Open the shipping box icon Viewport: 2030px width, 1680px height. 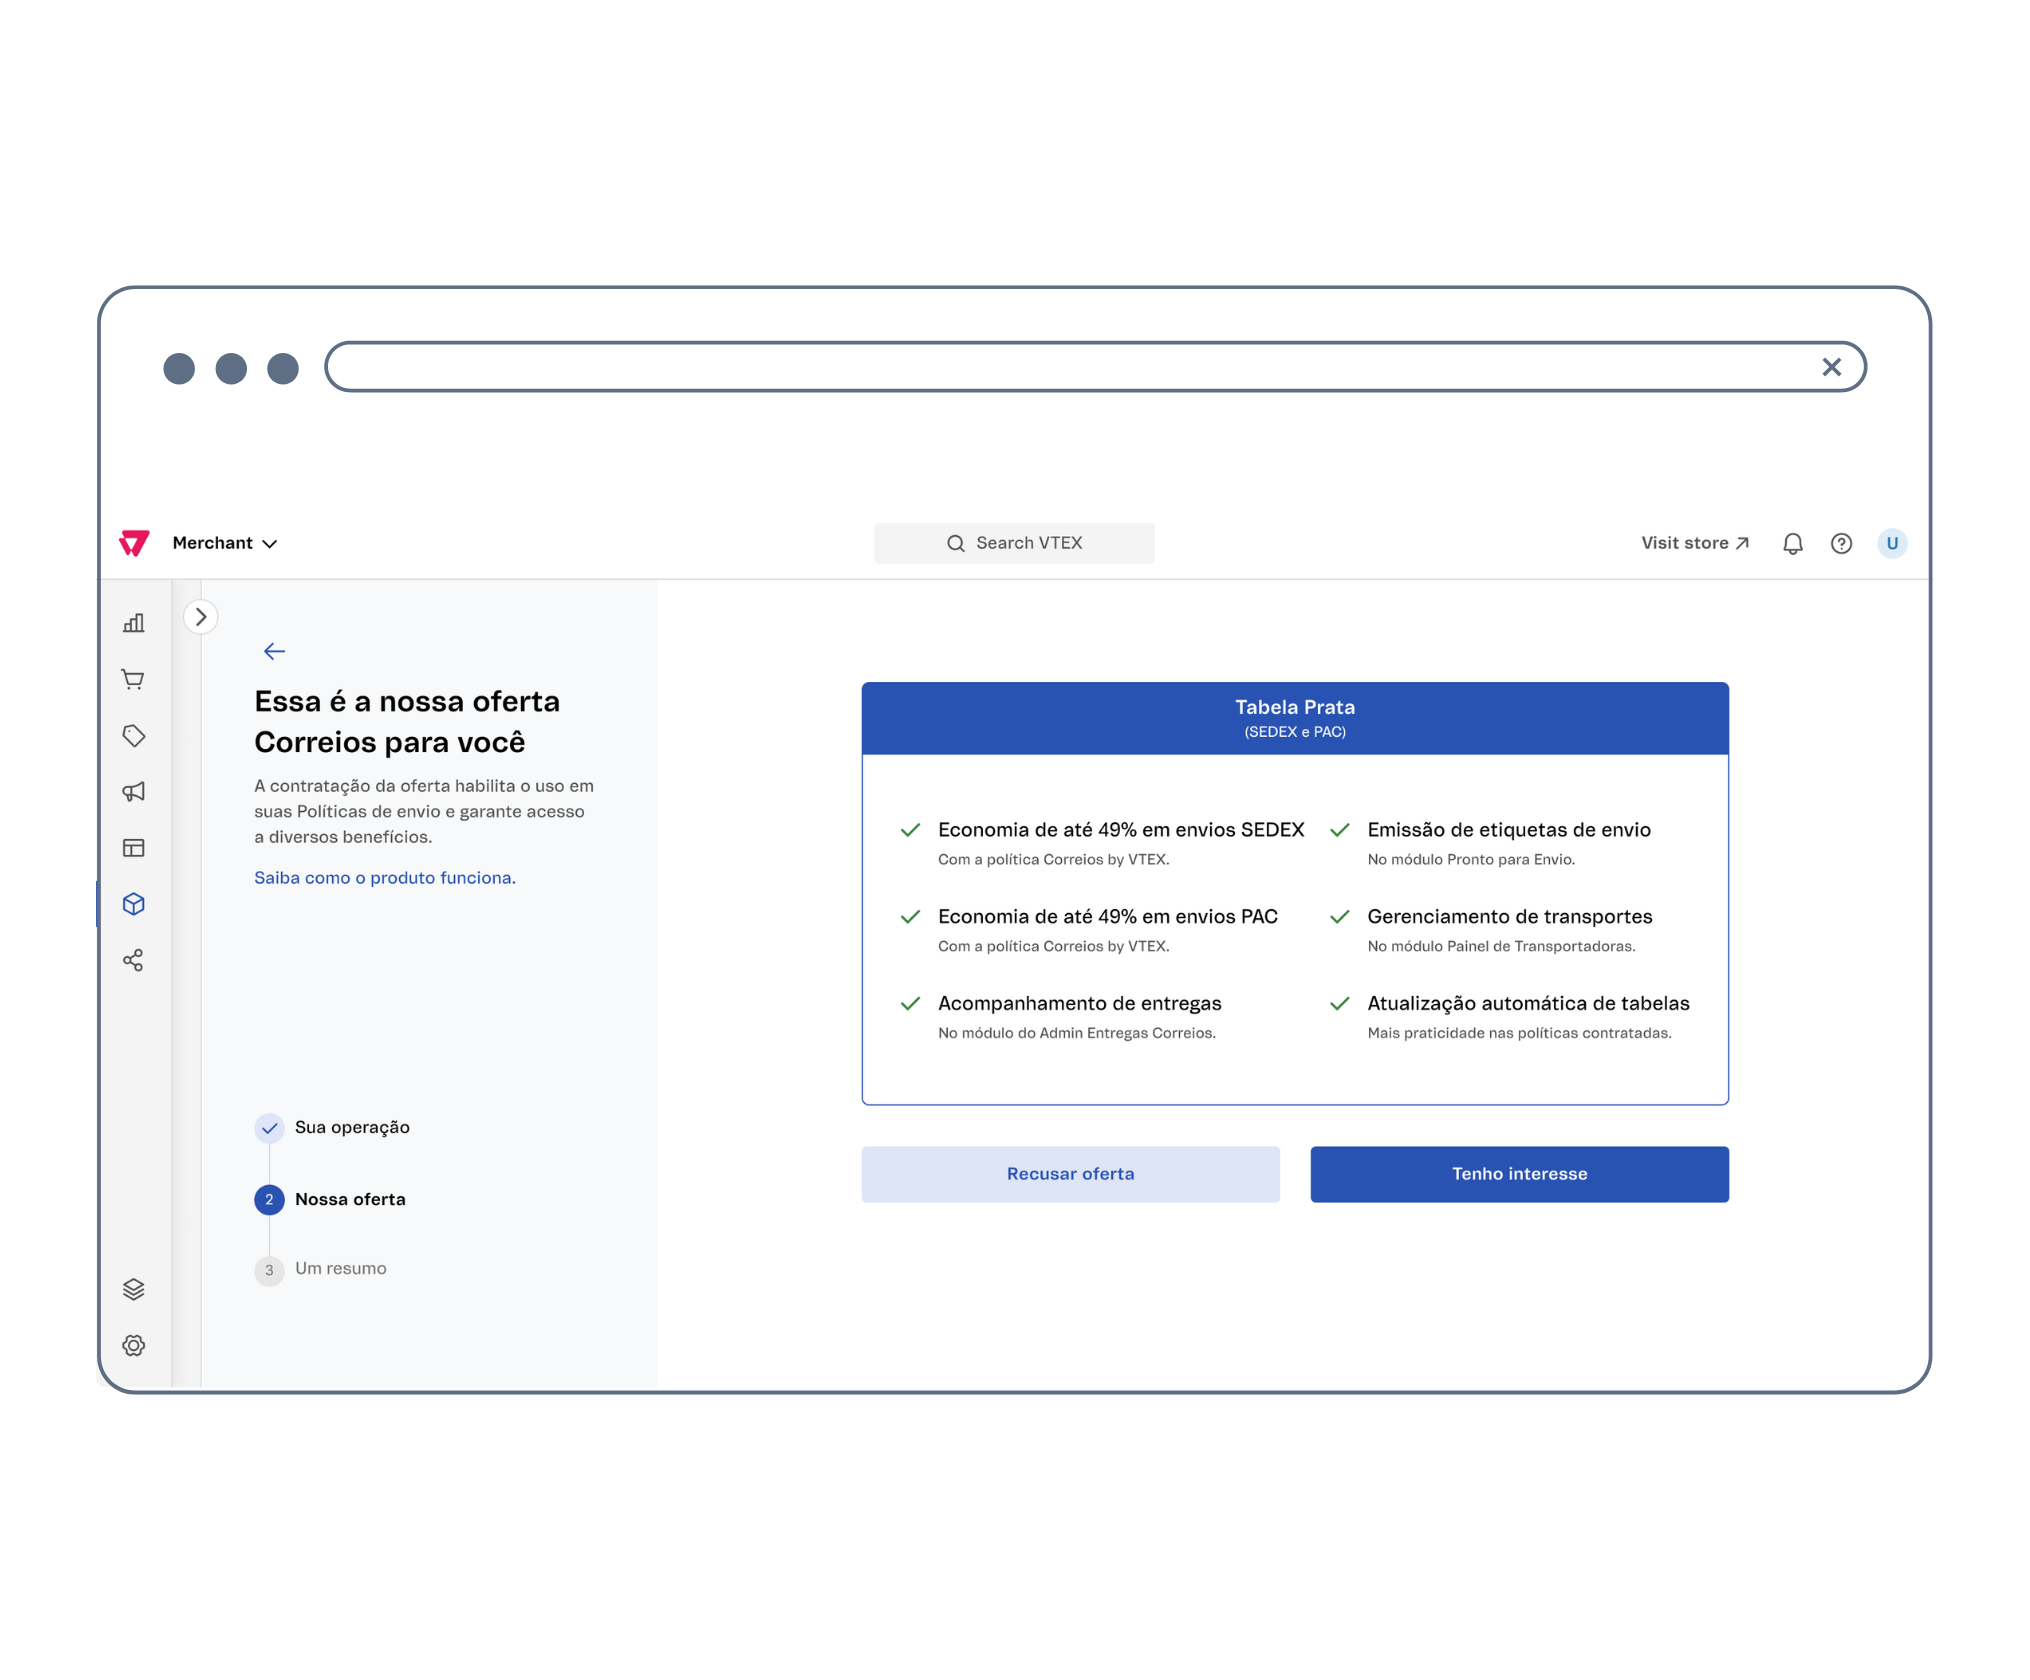tap(134, 904)
